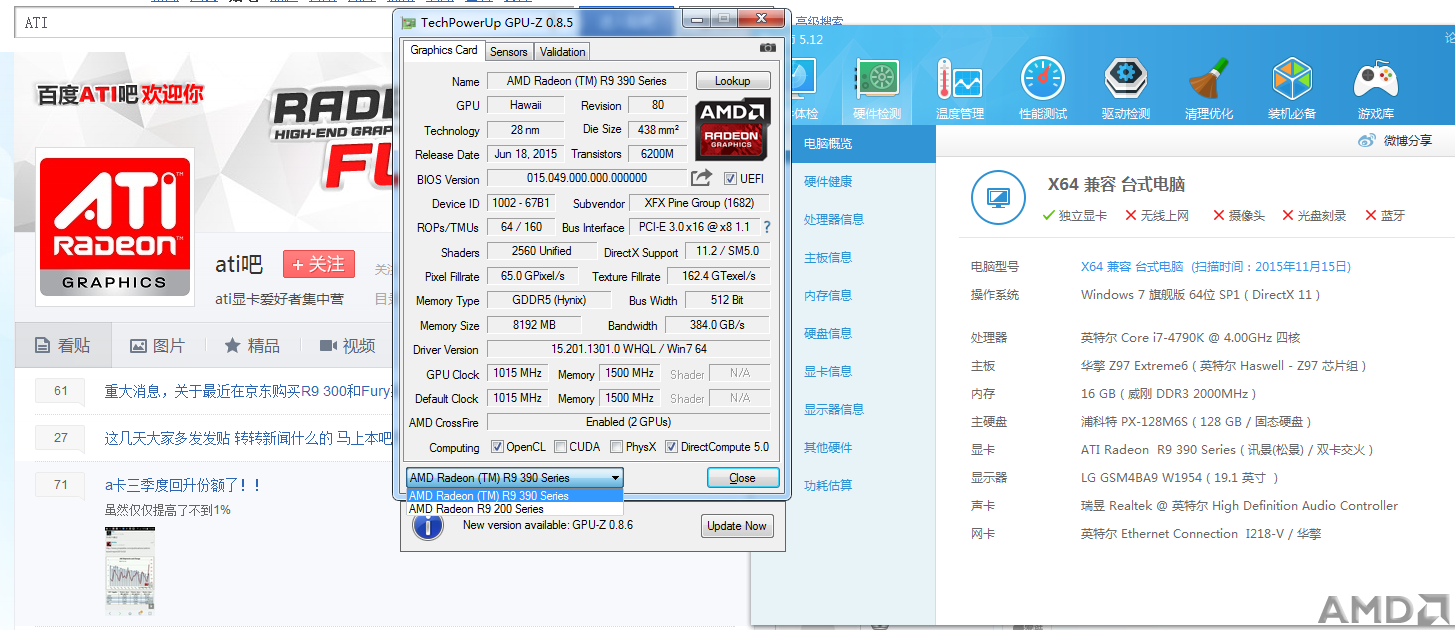Screen dimensions: 1455x630
Task: Open the GPU selection dropdown arrow
Action: [615, 478]
